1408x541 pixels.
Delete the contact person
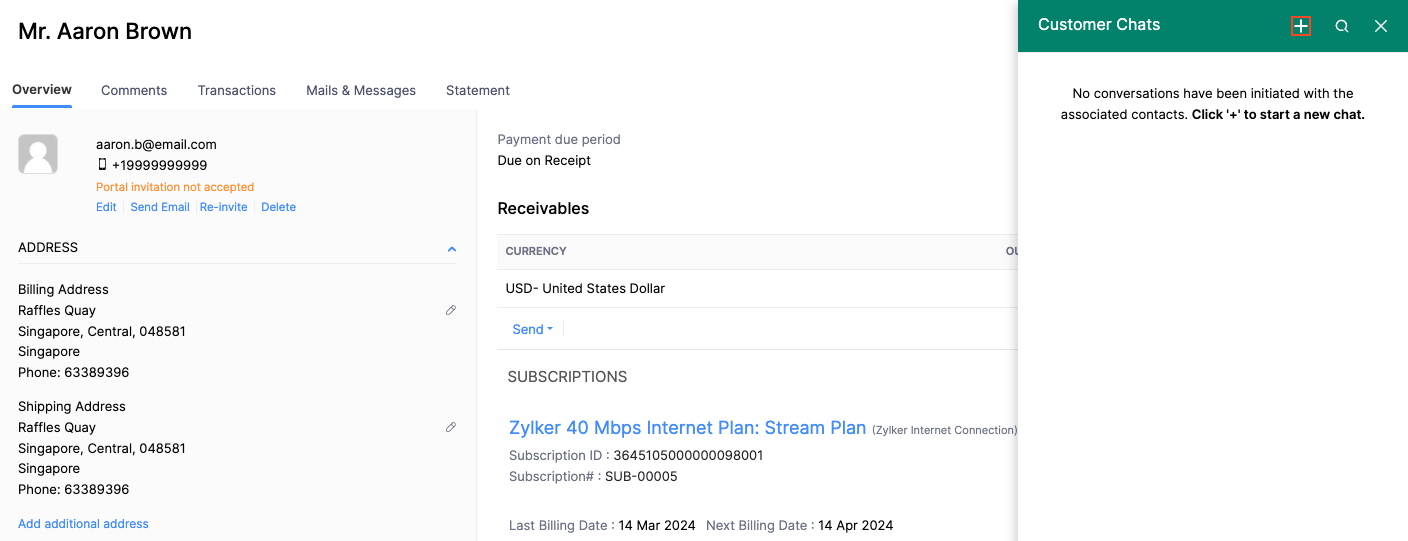(278, 207)
